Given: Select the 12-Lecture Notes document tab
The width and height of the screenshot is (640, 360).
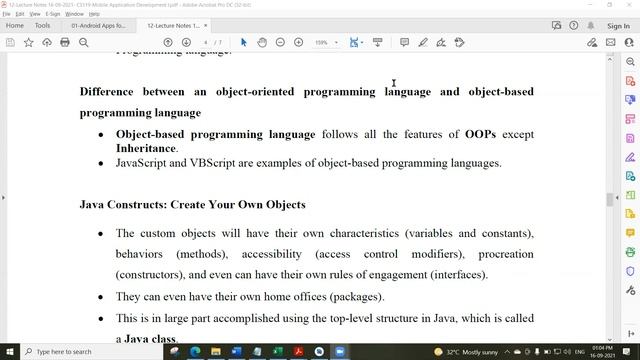Looking at the screenshot, I should [x=173, y=25].
